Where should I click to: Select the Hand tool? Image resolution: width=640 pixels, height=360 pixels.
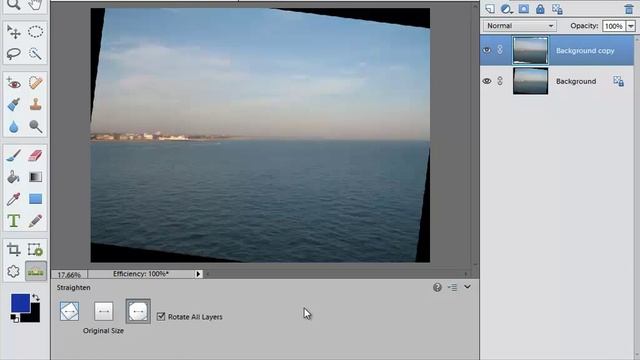(36, 4)
